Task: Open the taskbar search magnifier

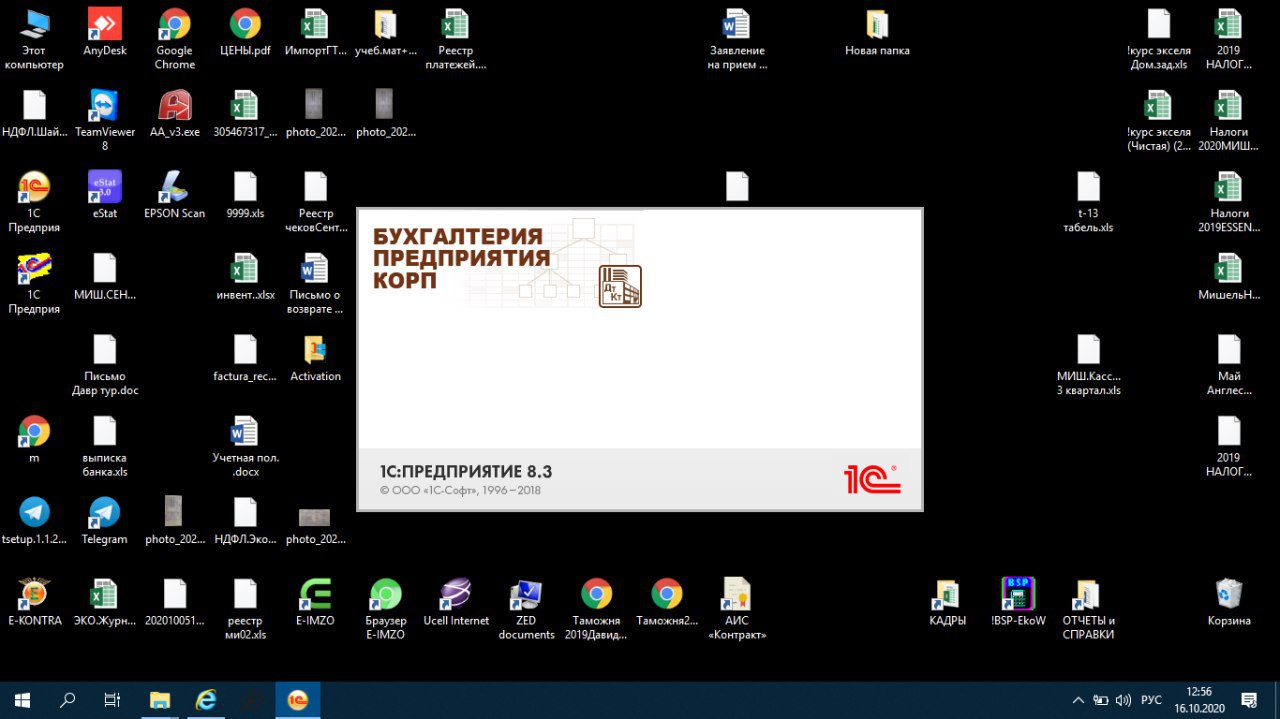Action: (x=68, y=700)
